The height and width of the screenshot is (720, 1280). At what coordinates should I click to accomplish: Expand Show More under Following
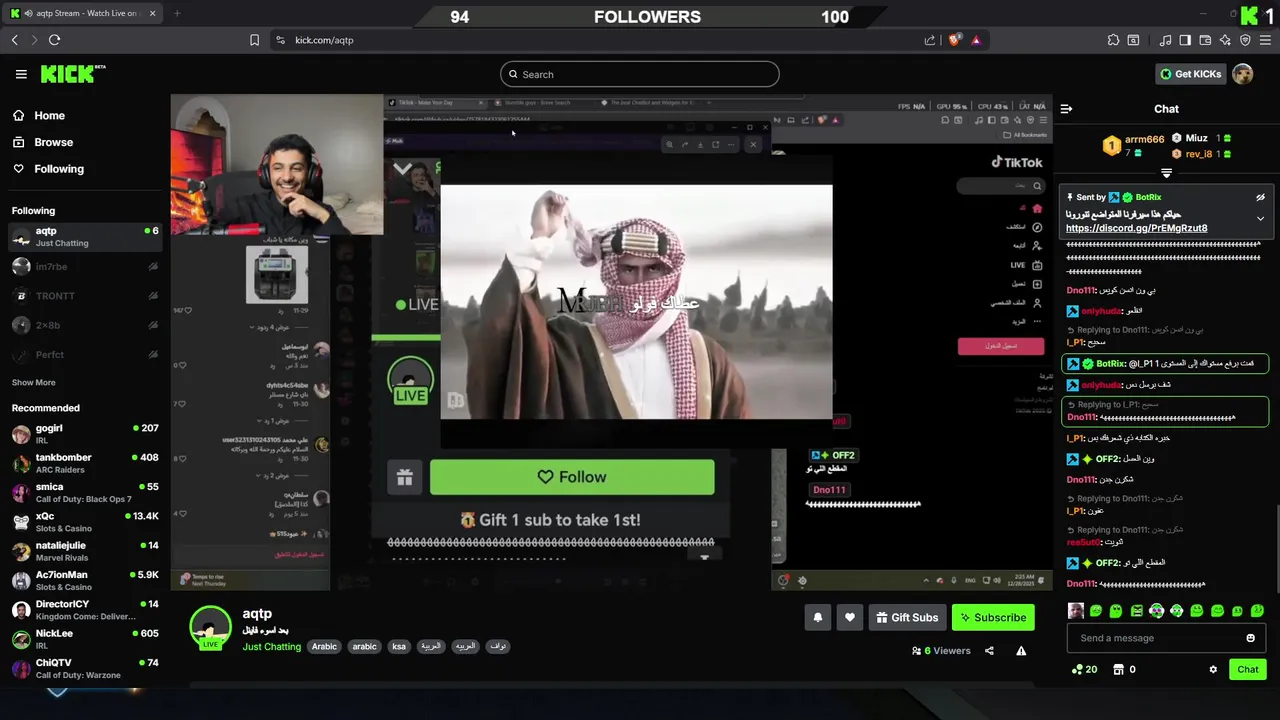click(x=33, y=382)
